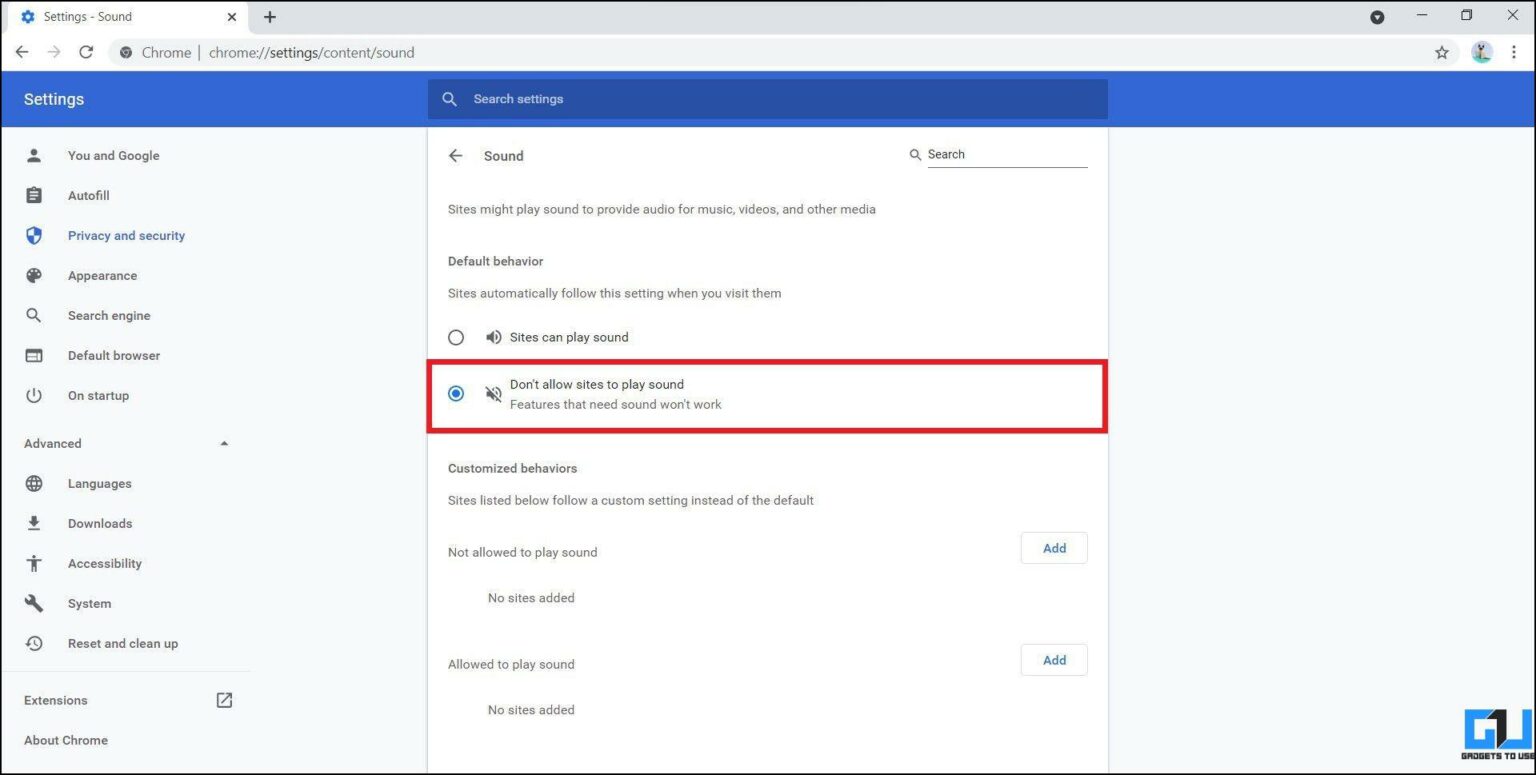The width and height of the screenshot is (1536, 775).
Task: Select the Autofill sidebar icon
Action: pyautogui.click(x=34, y=195)
